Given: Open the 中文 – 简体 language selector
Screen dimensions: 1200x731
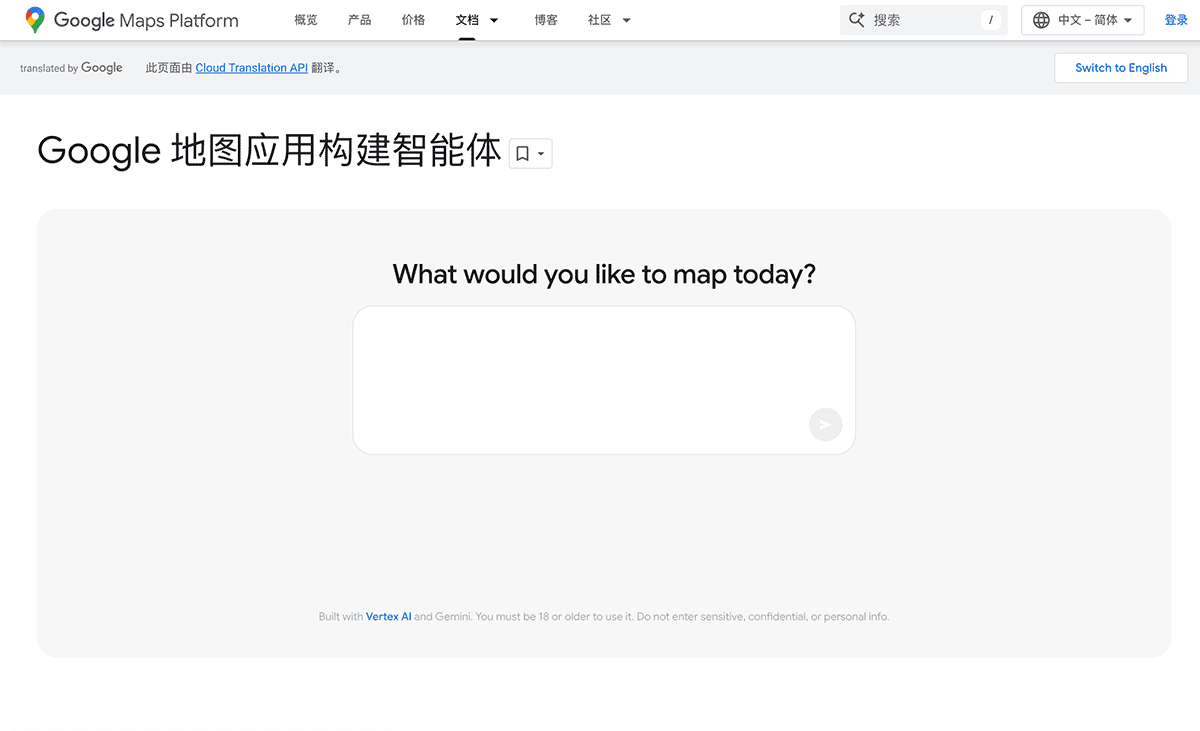Looking at the screenshot, I should [x=1082, y=19].
